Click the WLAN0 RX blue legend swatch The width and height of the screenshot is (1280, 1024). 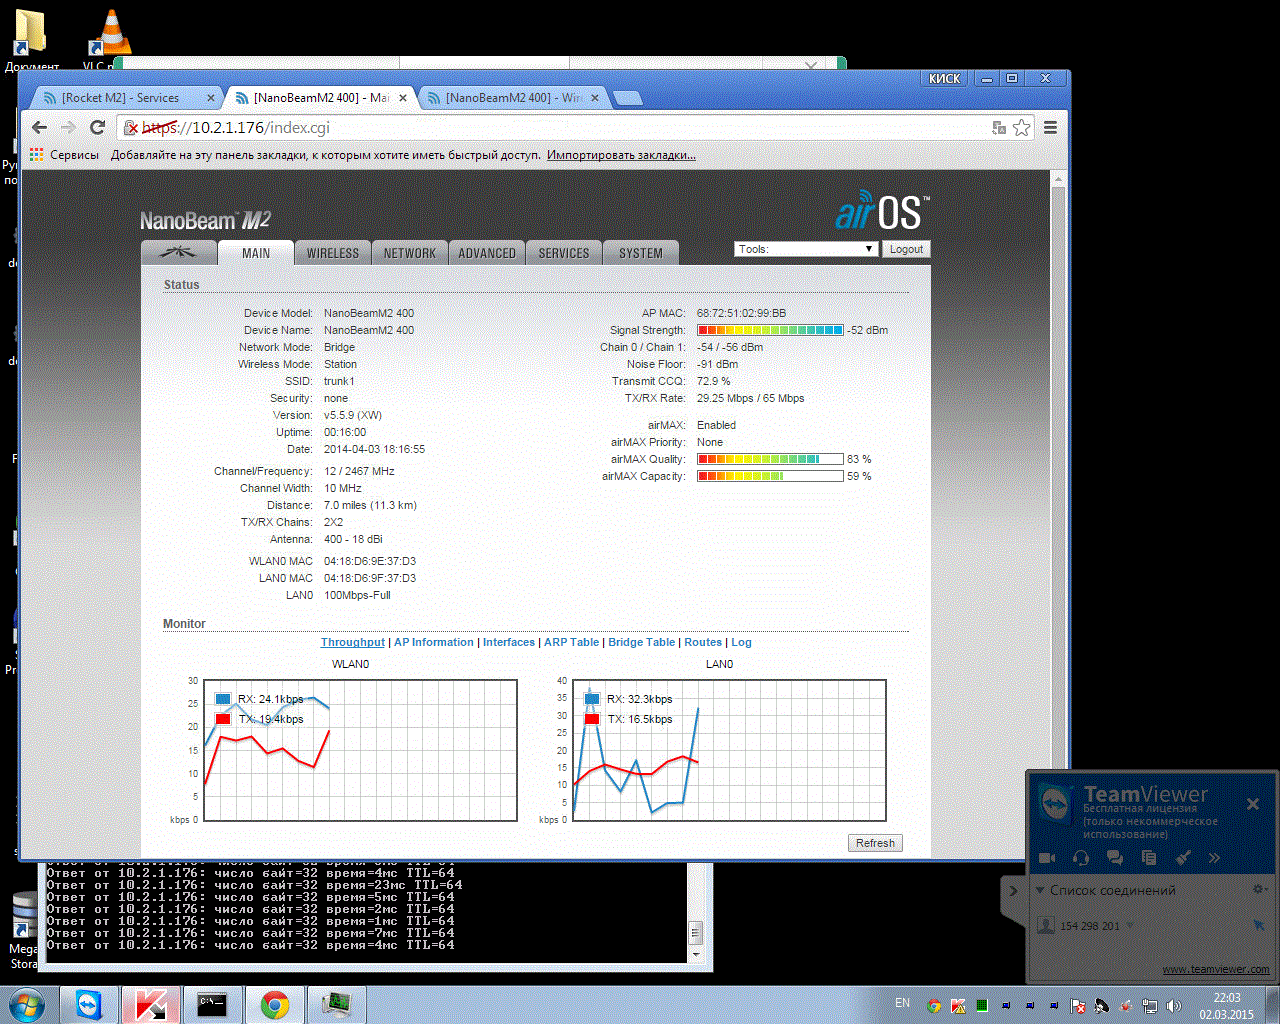point(223,699)
